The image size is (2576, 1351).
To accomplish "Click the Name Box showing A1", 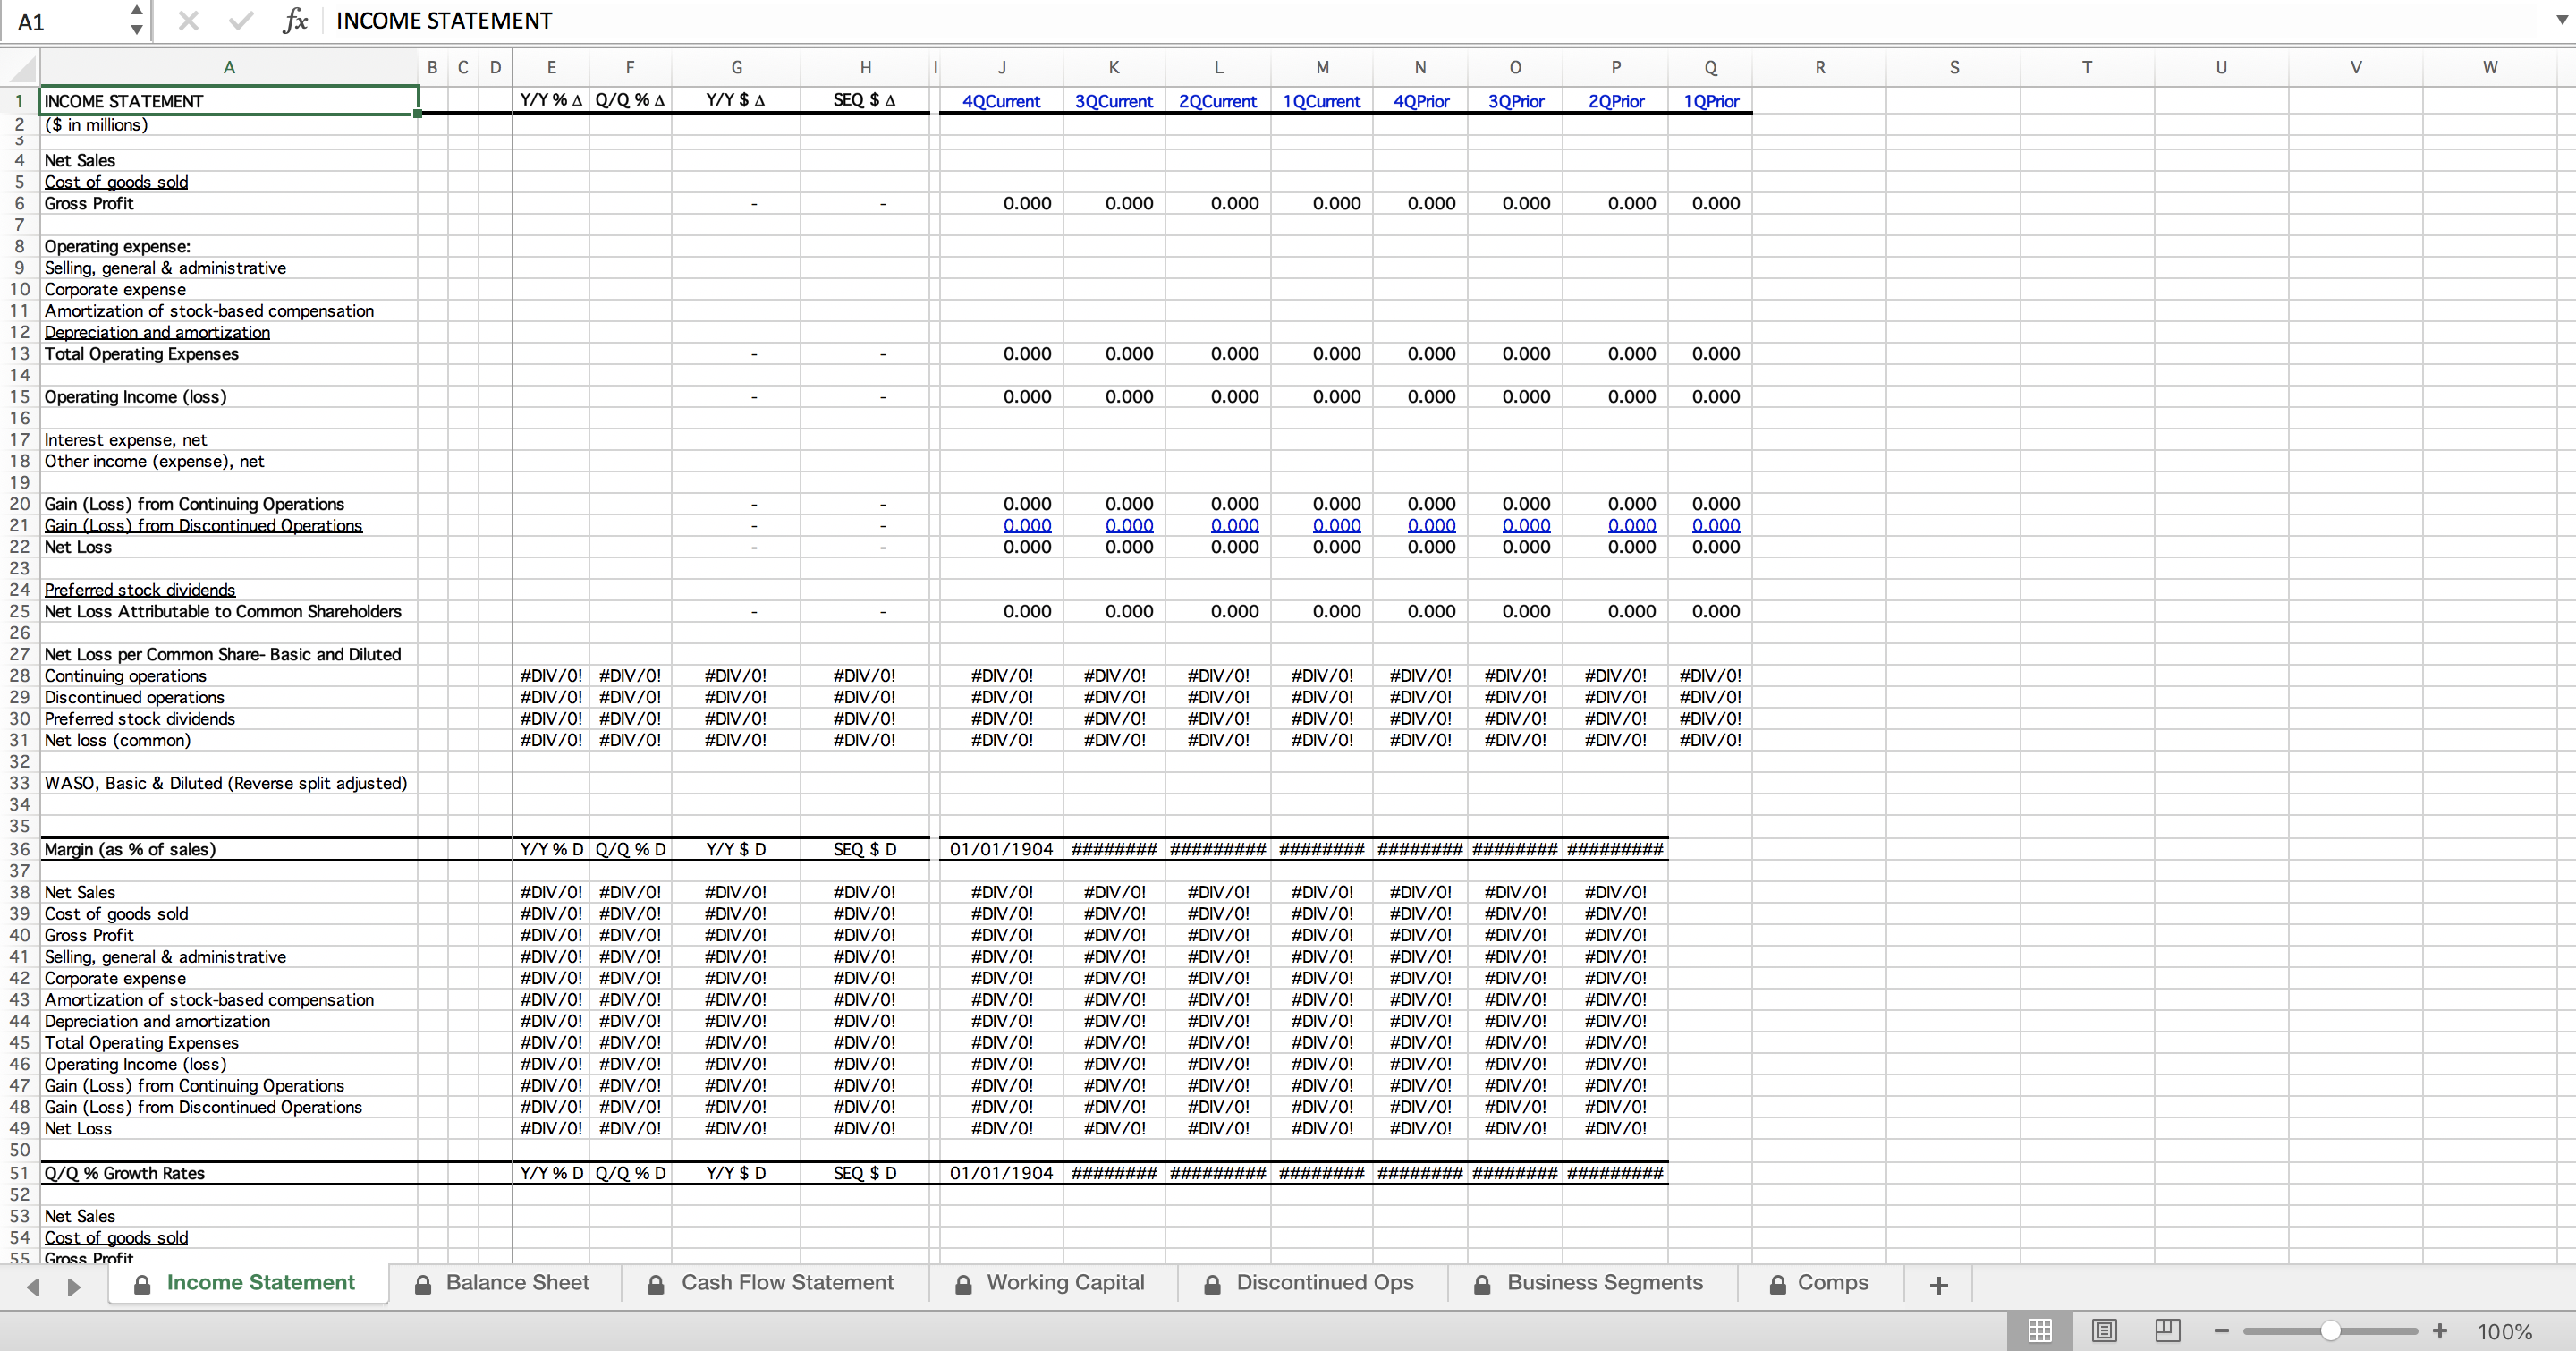I will 63,21.
